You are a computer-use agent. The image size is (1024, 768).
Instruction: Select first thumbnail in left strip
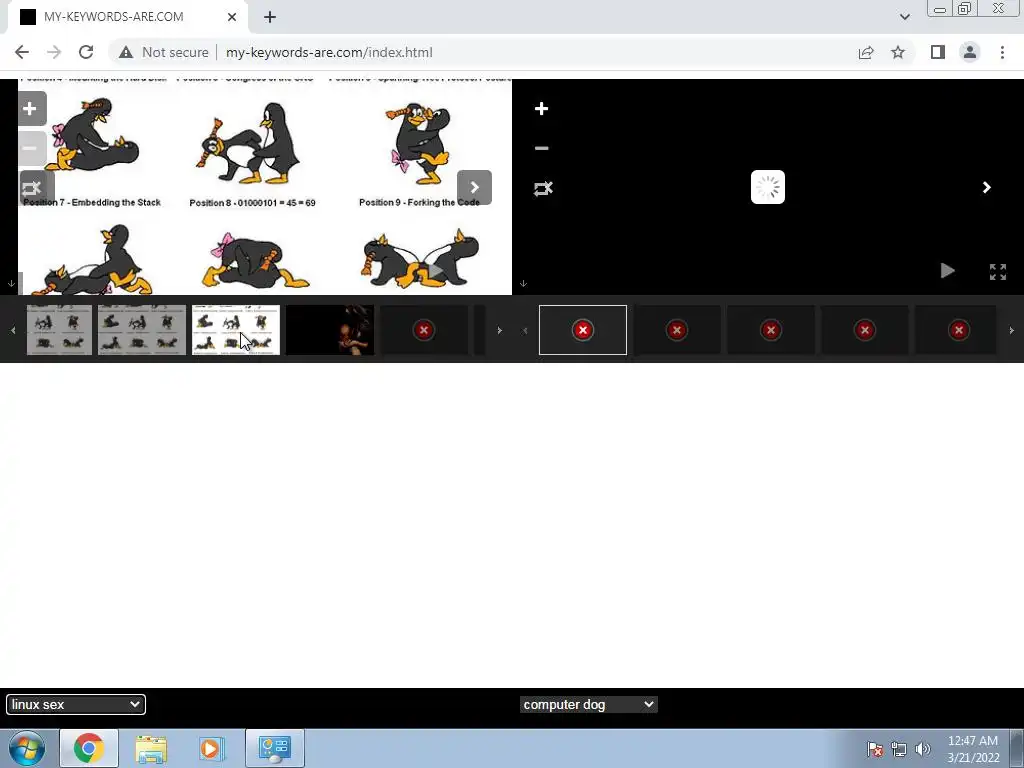[59, 330]
